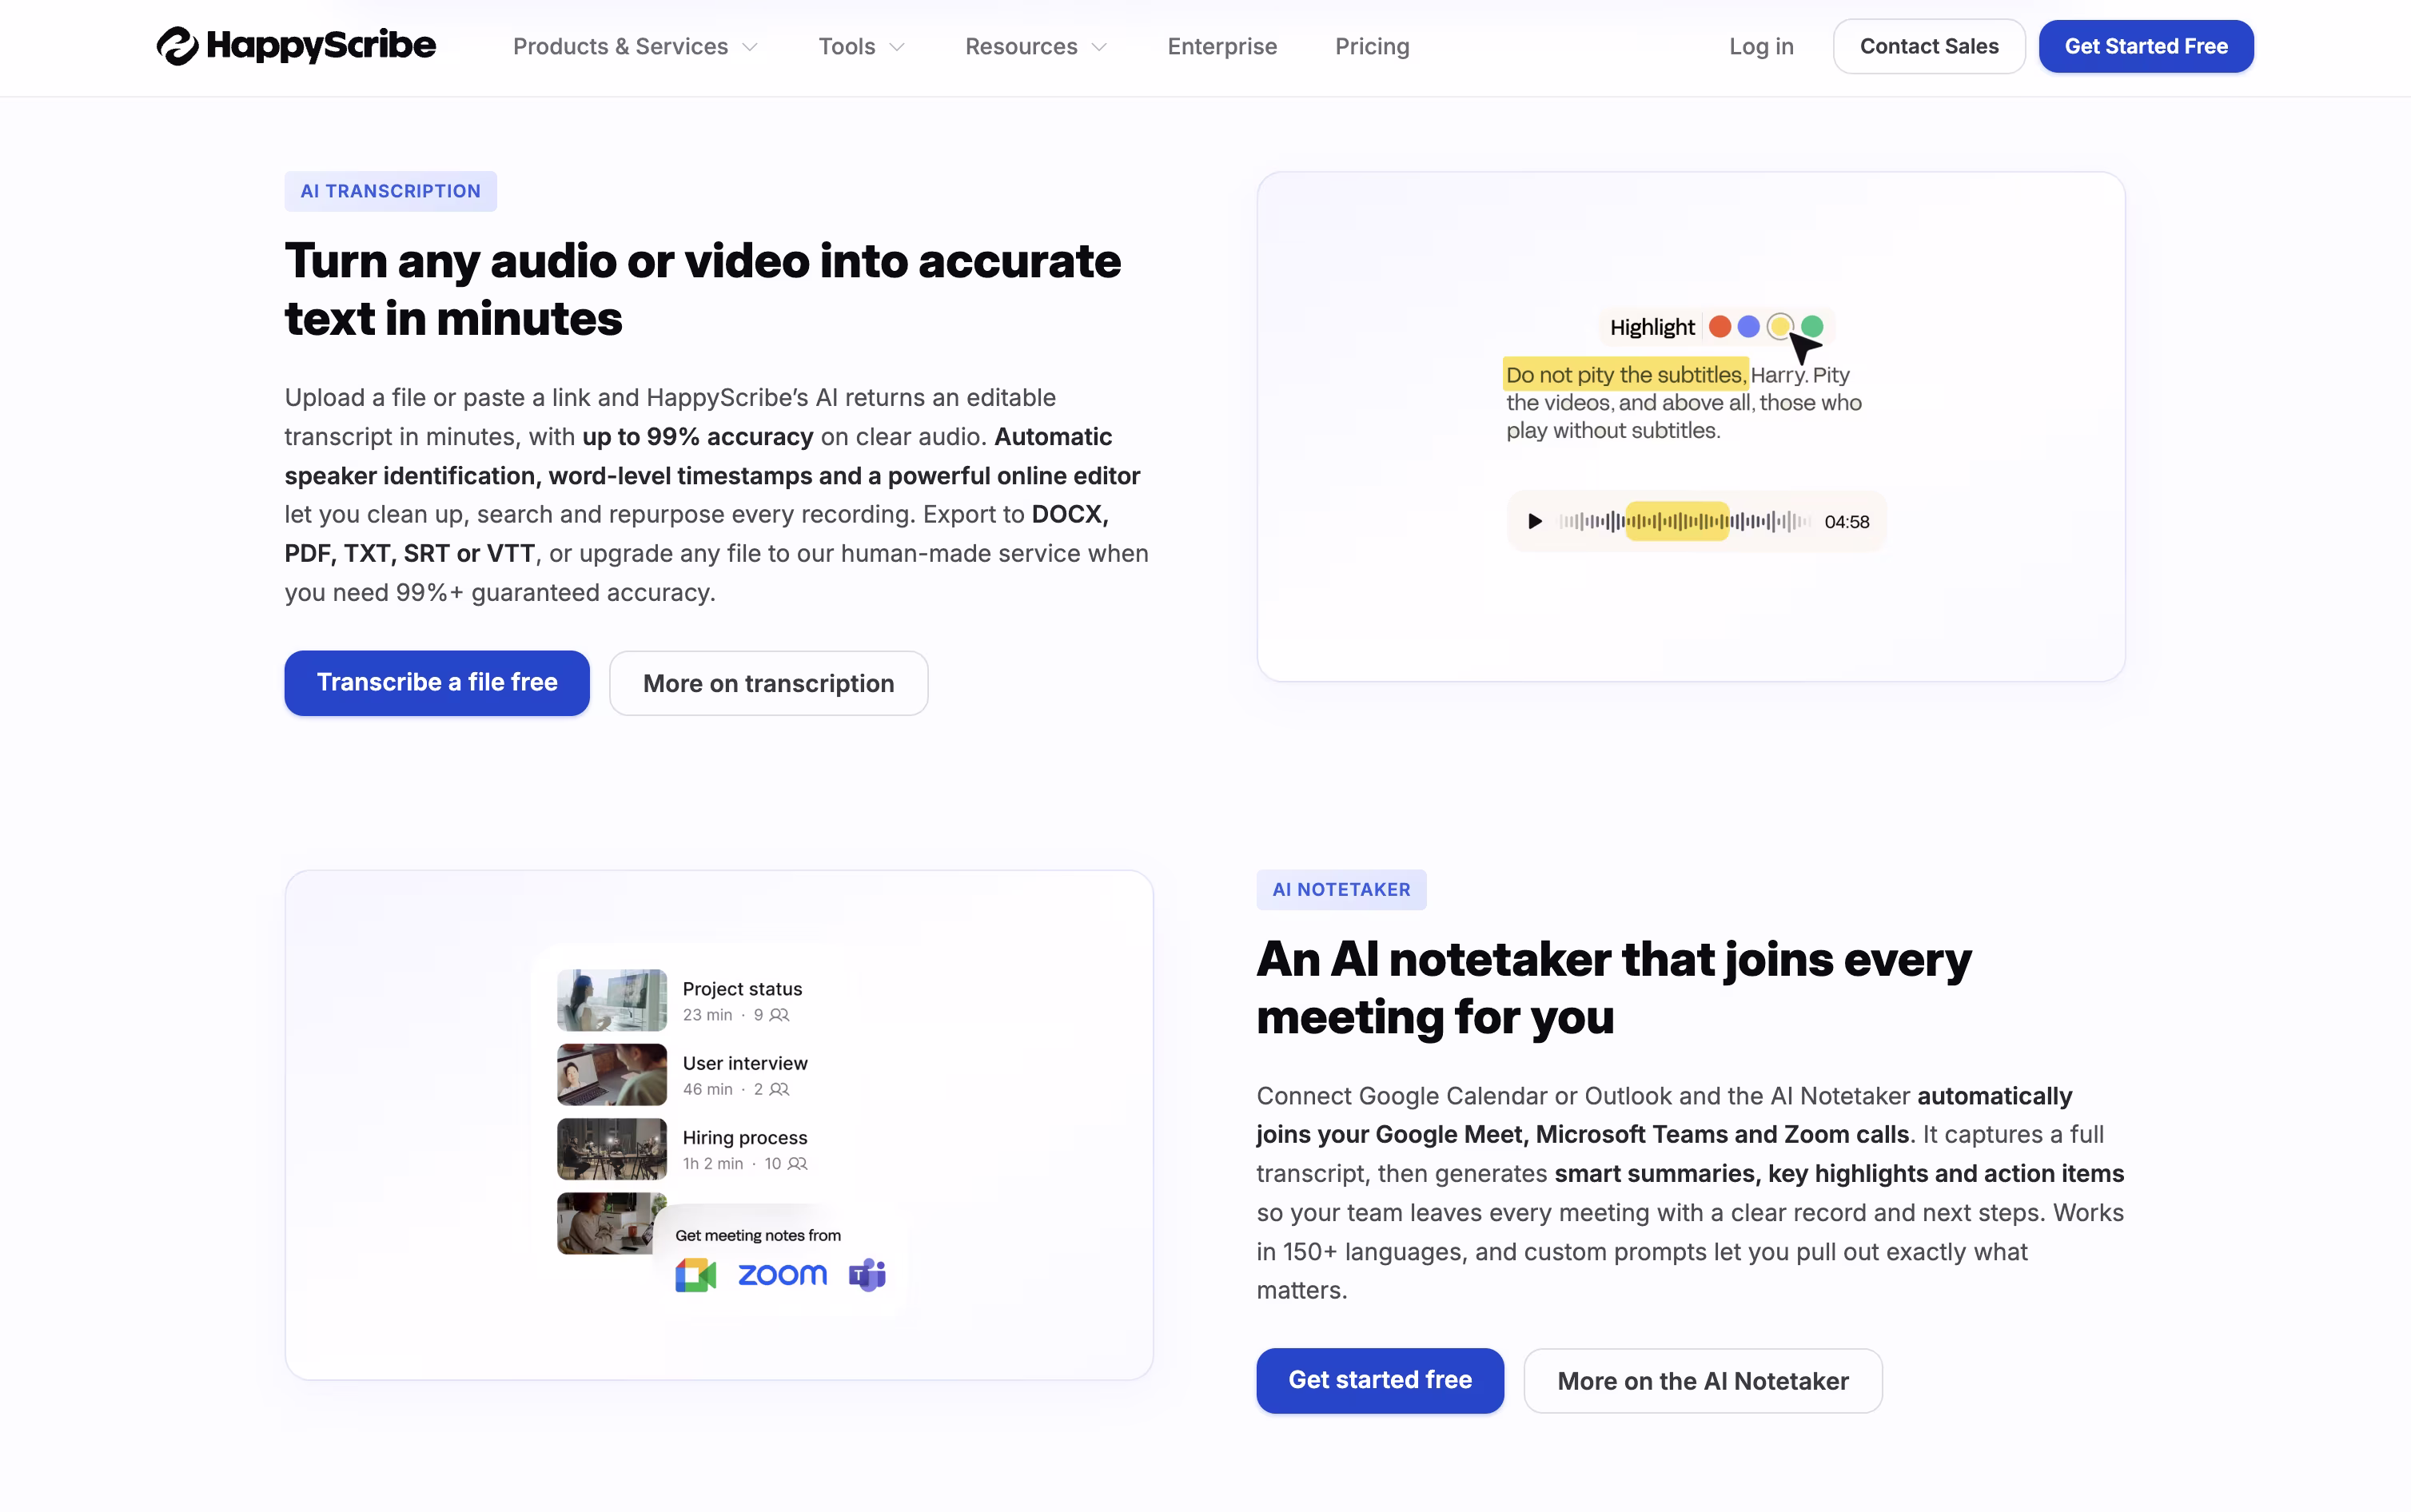Image resolution: width=2411 pixels, height=1512 pixels.
Task: Open the Products & Services menu
Action: (636, 46)
